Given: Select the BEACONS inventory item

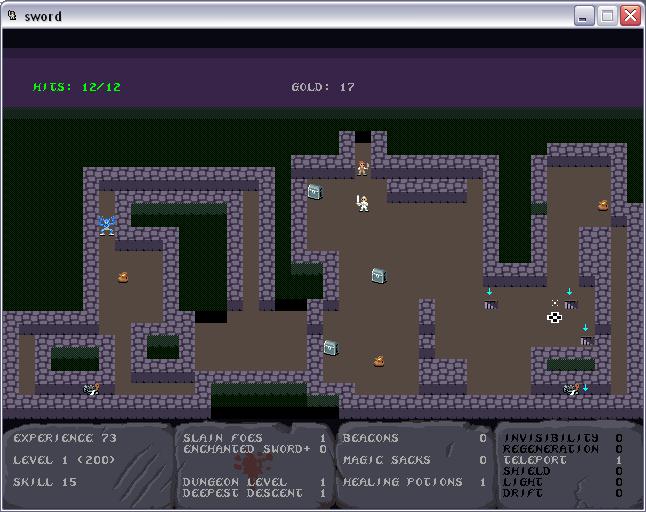Looking at the screenshot, I should [414, 438].
